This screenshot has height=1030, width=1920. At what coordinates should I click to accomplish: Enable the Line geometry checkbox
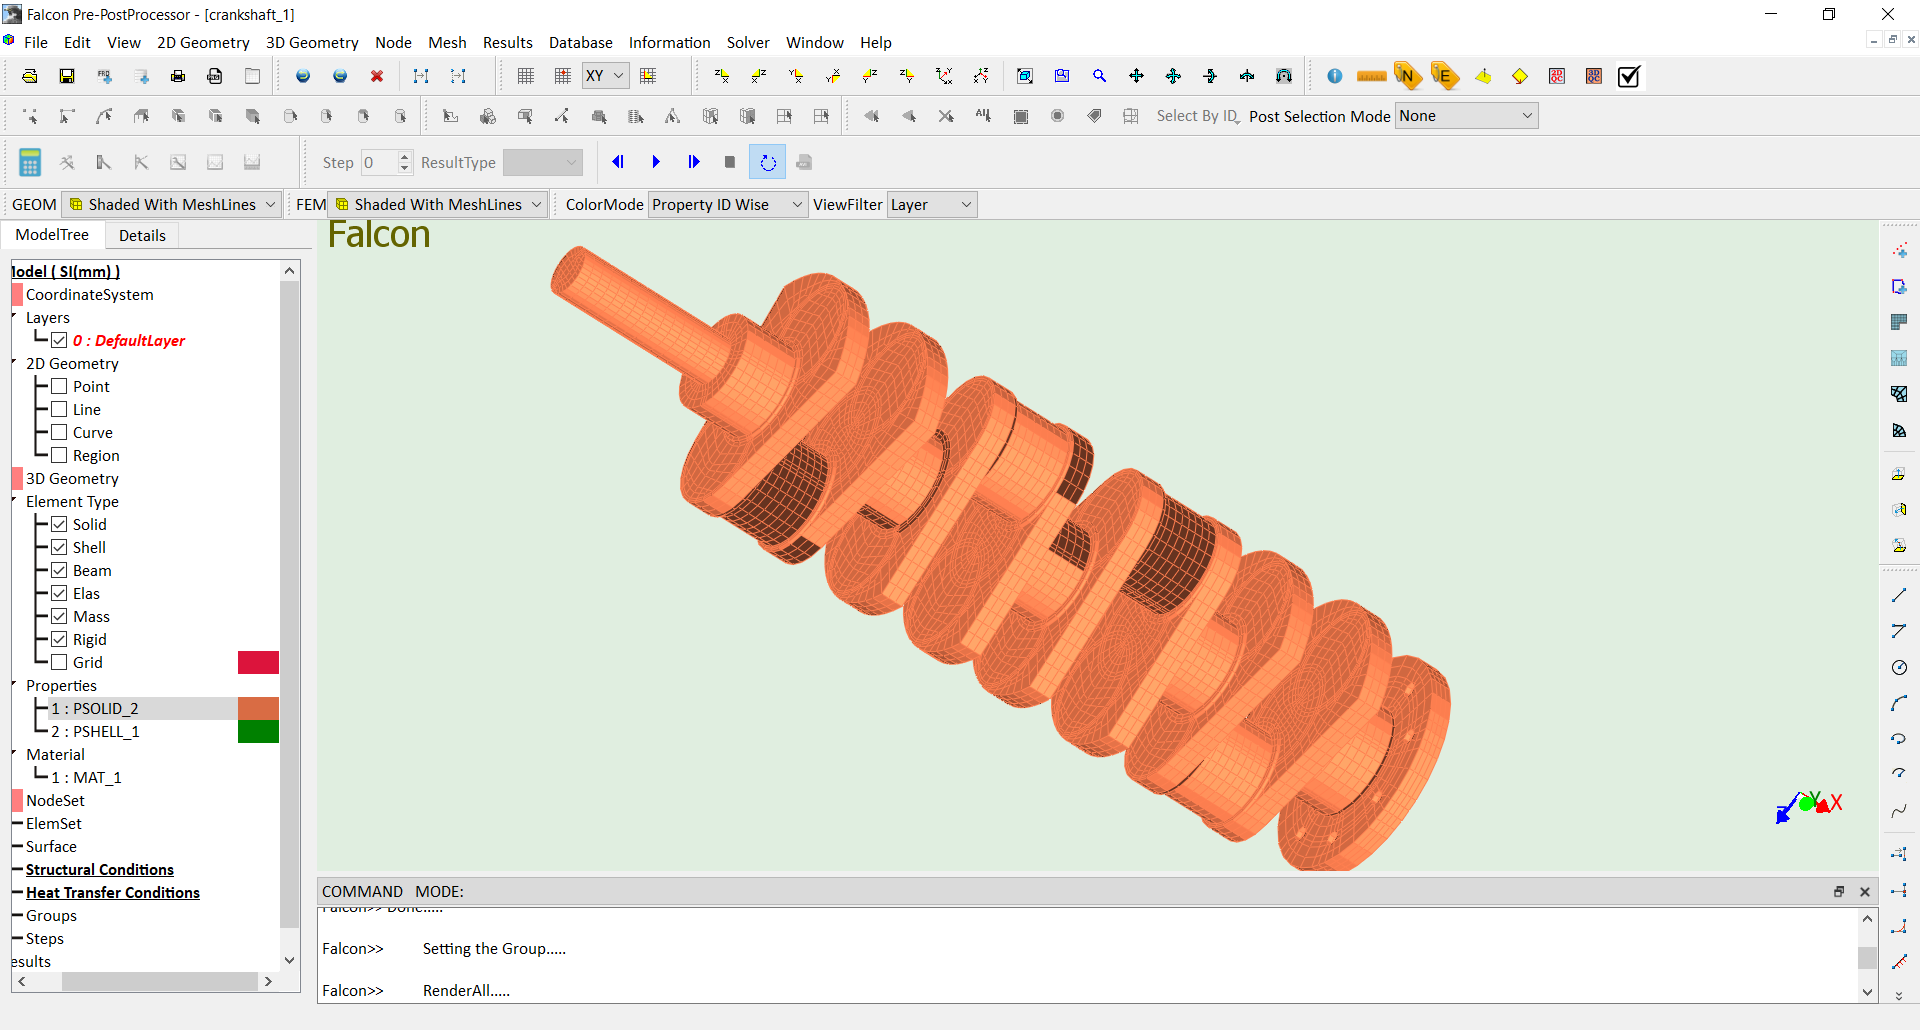pos(59,409)
